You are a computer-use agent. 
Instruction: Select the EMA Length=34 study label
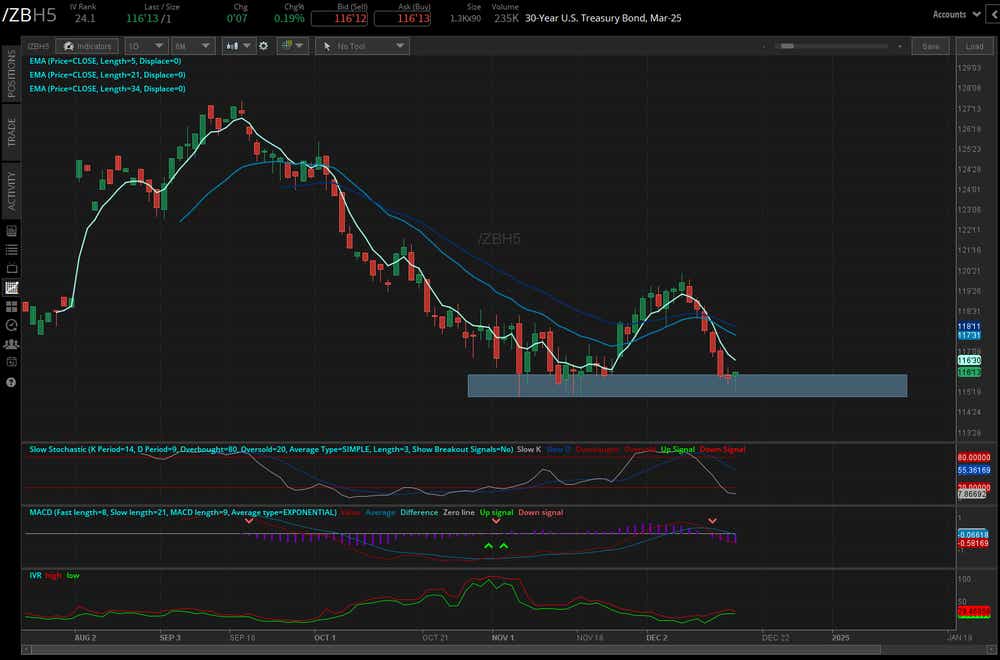(x=107, y=89)
